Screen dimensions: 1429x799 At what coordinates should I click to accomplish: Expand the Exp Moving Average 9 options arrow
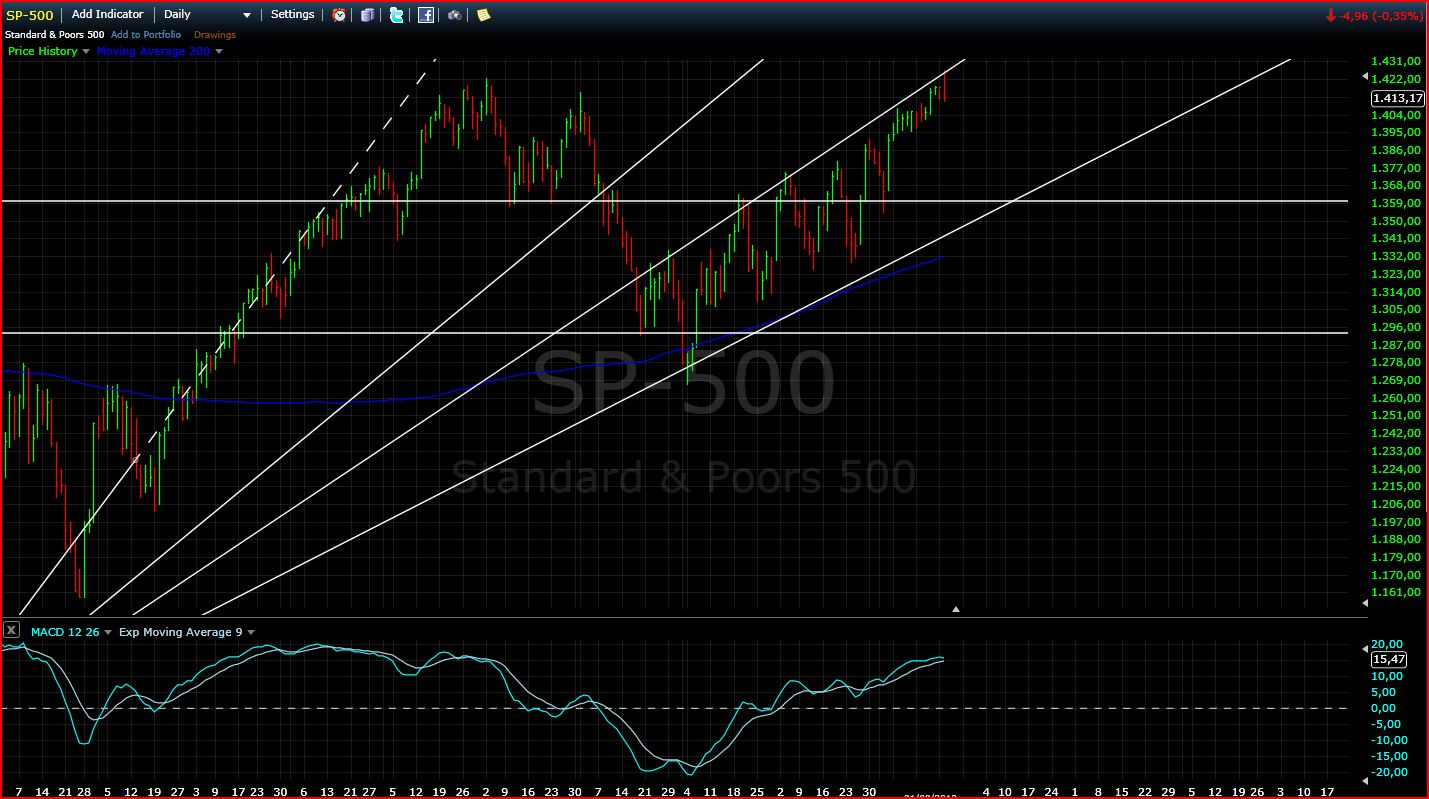[251, 632]
